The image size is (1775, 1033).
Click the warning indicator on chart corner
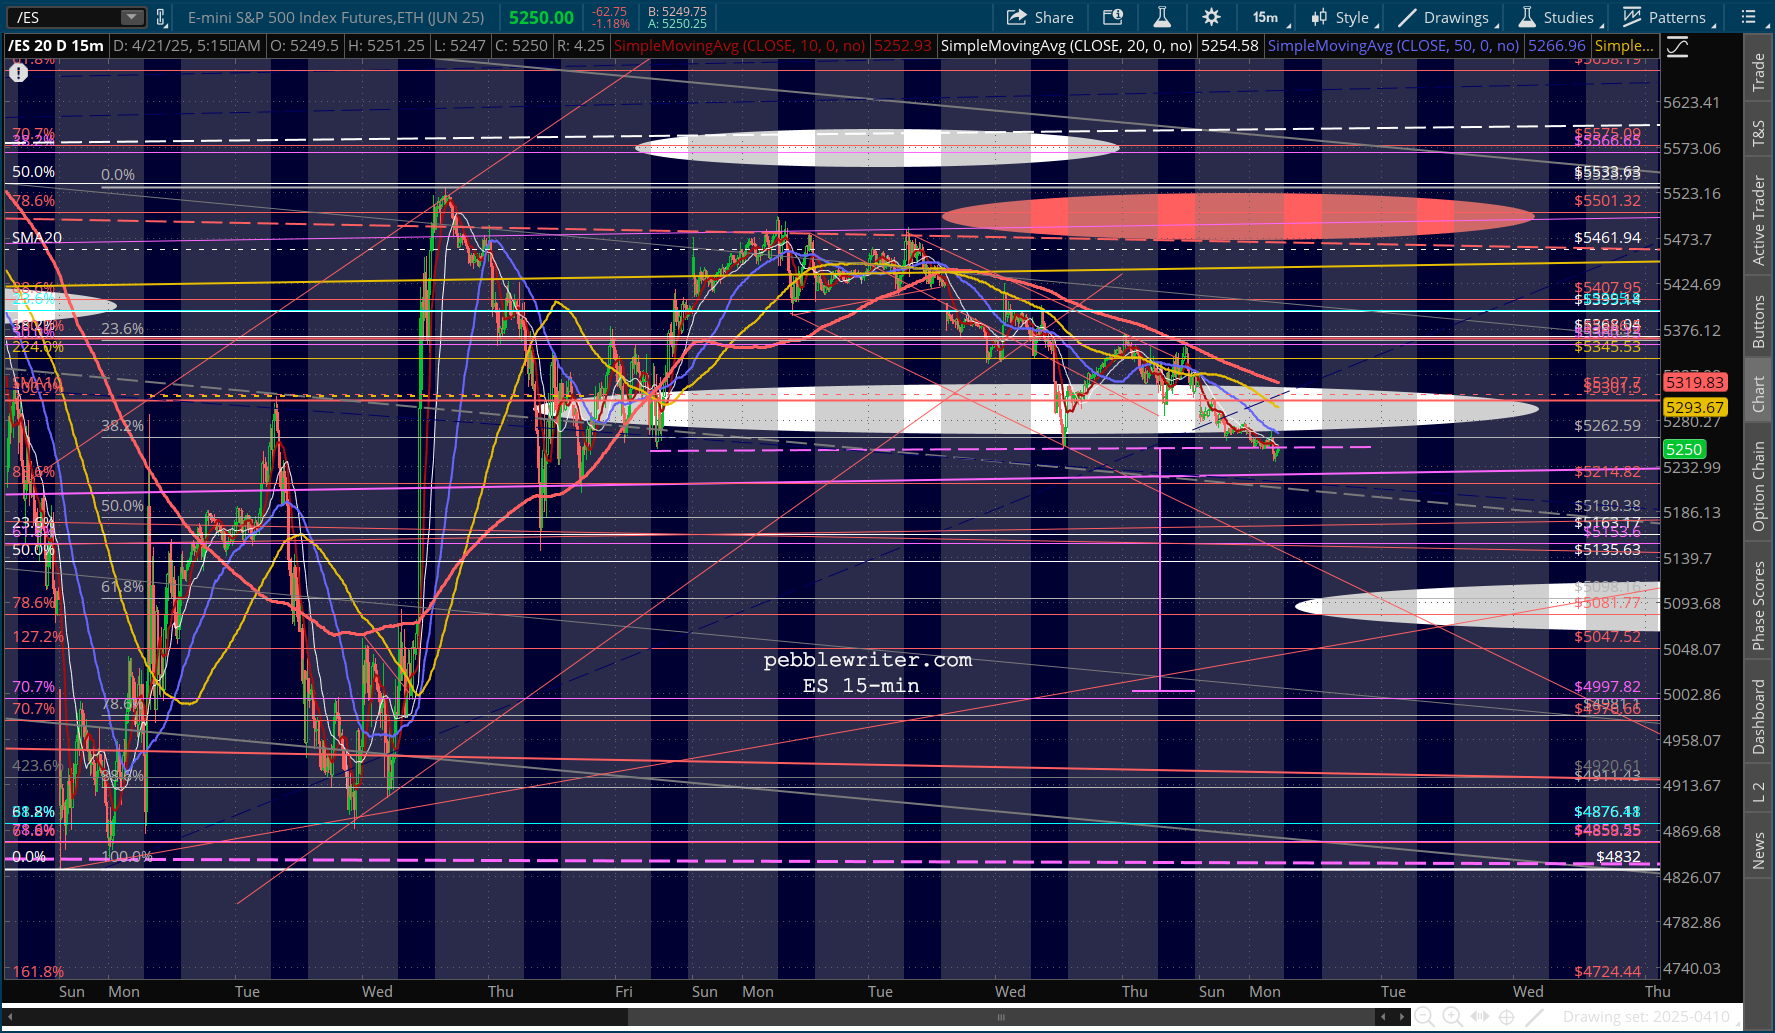coord(18,72)
